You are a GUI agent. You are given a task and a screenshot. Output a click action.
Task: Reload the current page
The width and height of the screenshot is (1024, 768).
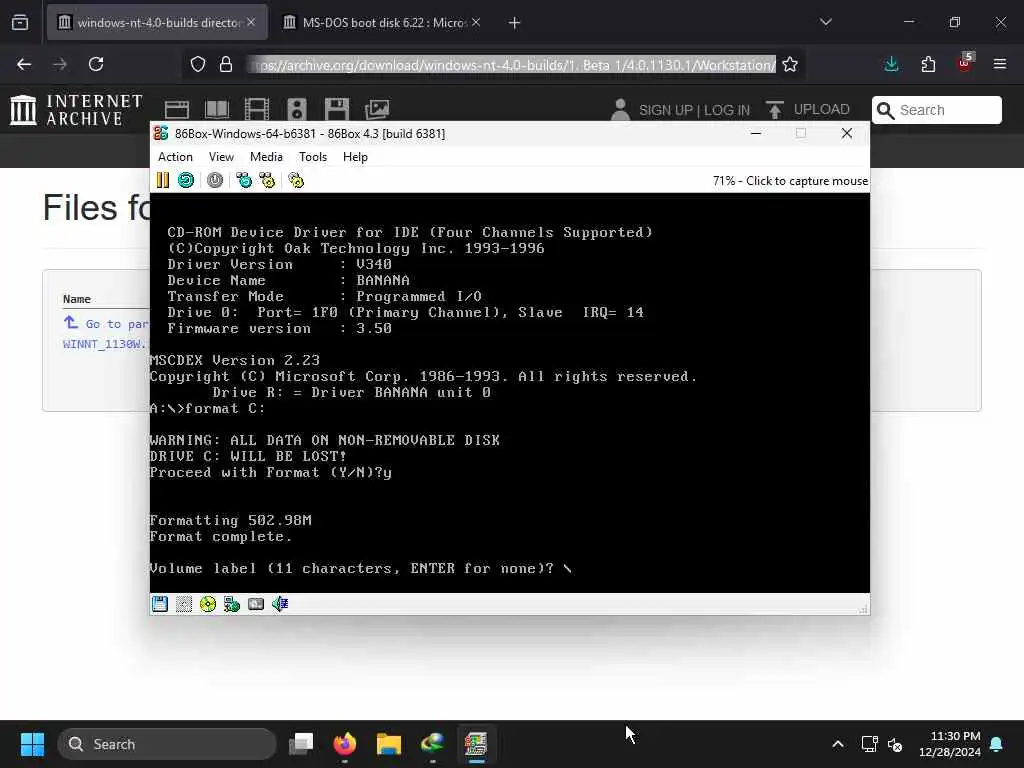[x=96, y=64]
